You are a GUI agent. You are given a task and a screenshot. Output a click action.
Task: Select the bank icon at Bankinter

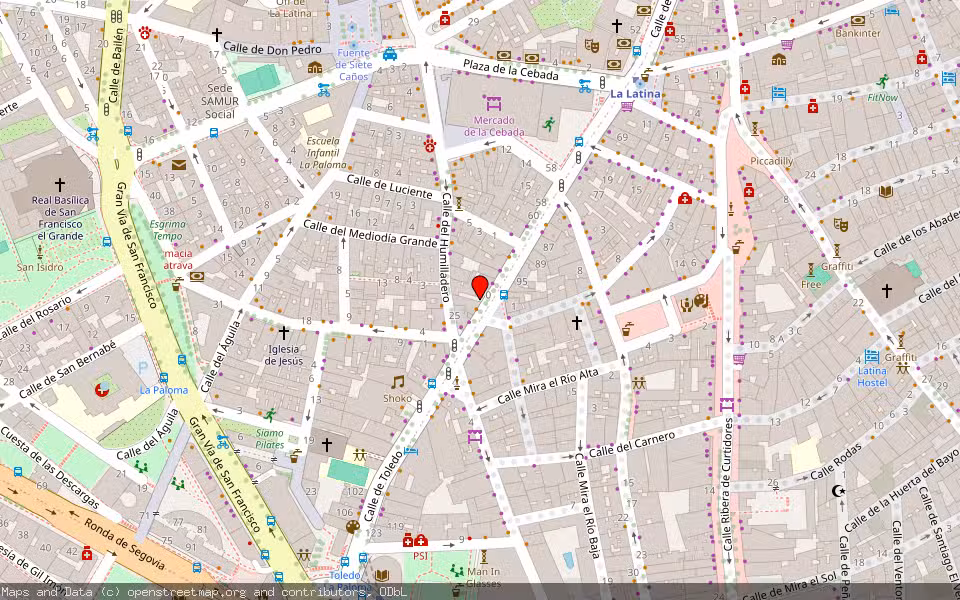[x=859, y=19]
